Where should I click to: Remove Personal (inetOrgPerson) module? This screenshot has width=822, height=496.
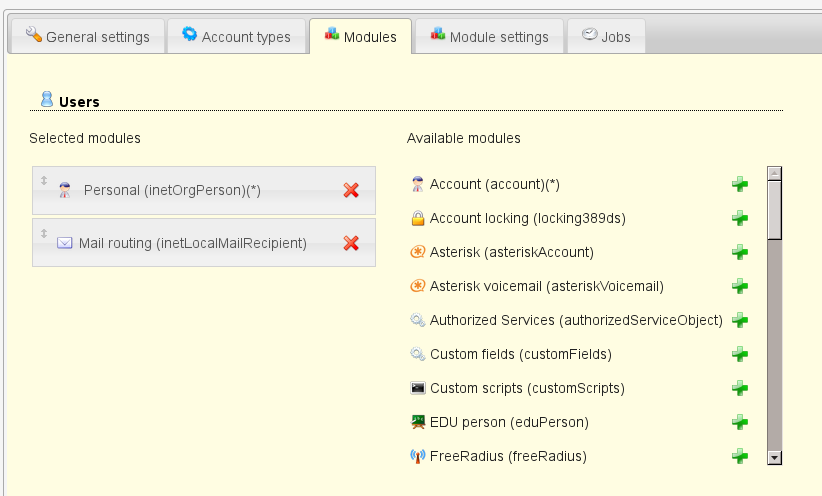pos(351,190)
